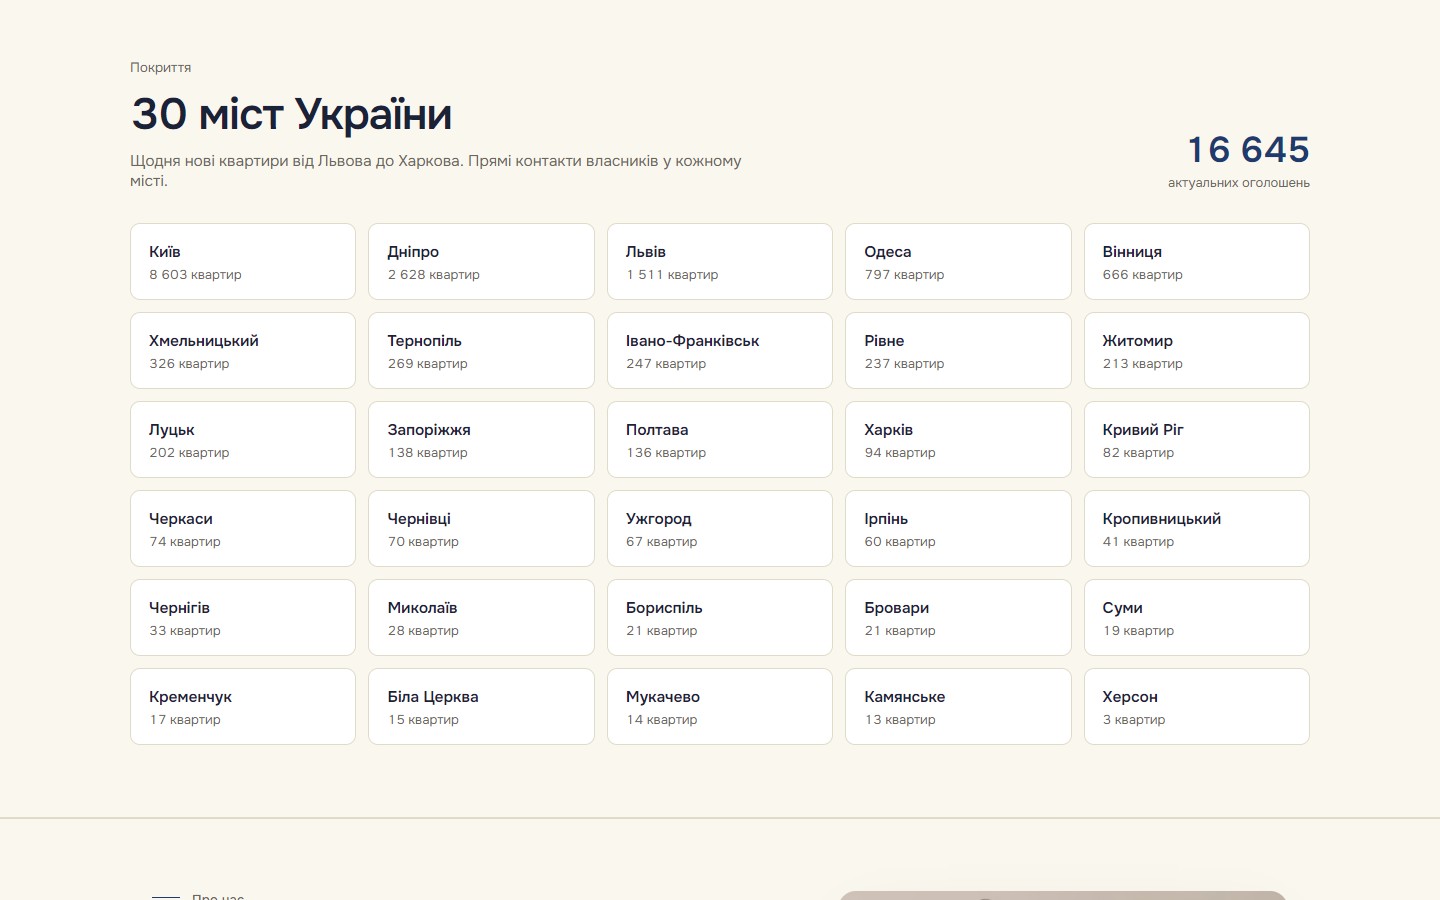Click the Про нас footer link
1440x900 pixels.
tap(218, 896)
